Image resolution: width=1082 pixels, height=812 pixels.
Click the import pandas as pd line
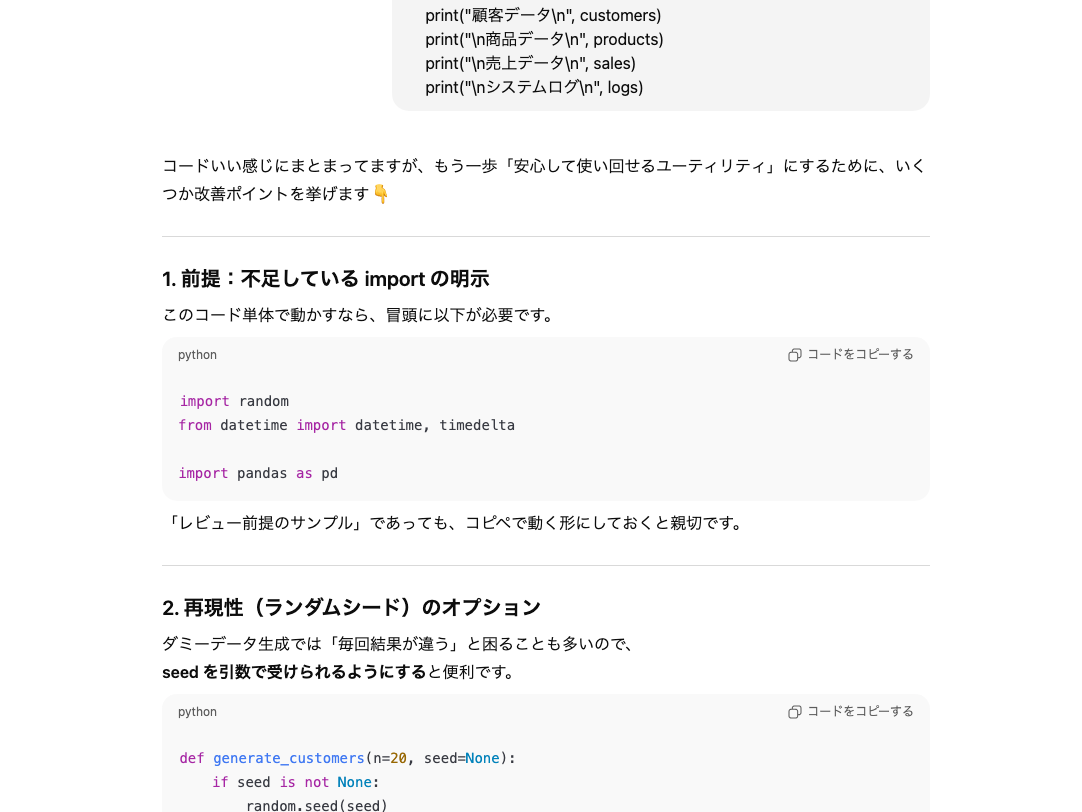click(257, 473)
